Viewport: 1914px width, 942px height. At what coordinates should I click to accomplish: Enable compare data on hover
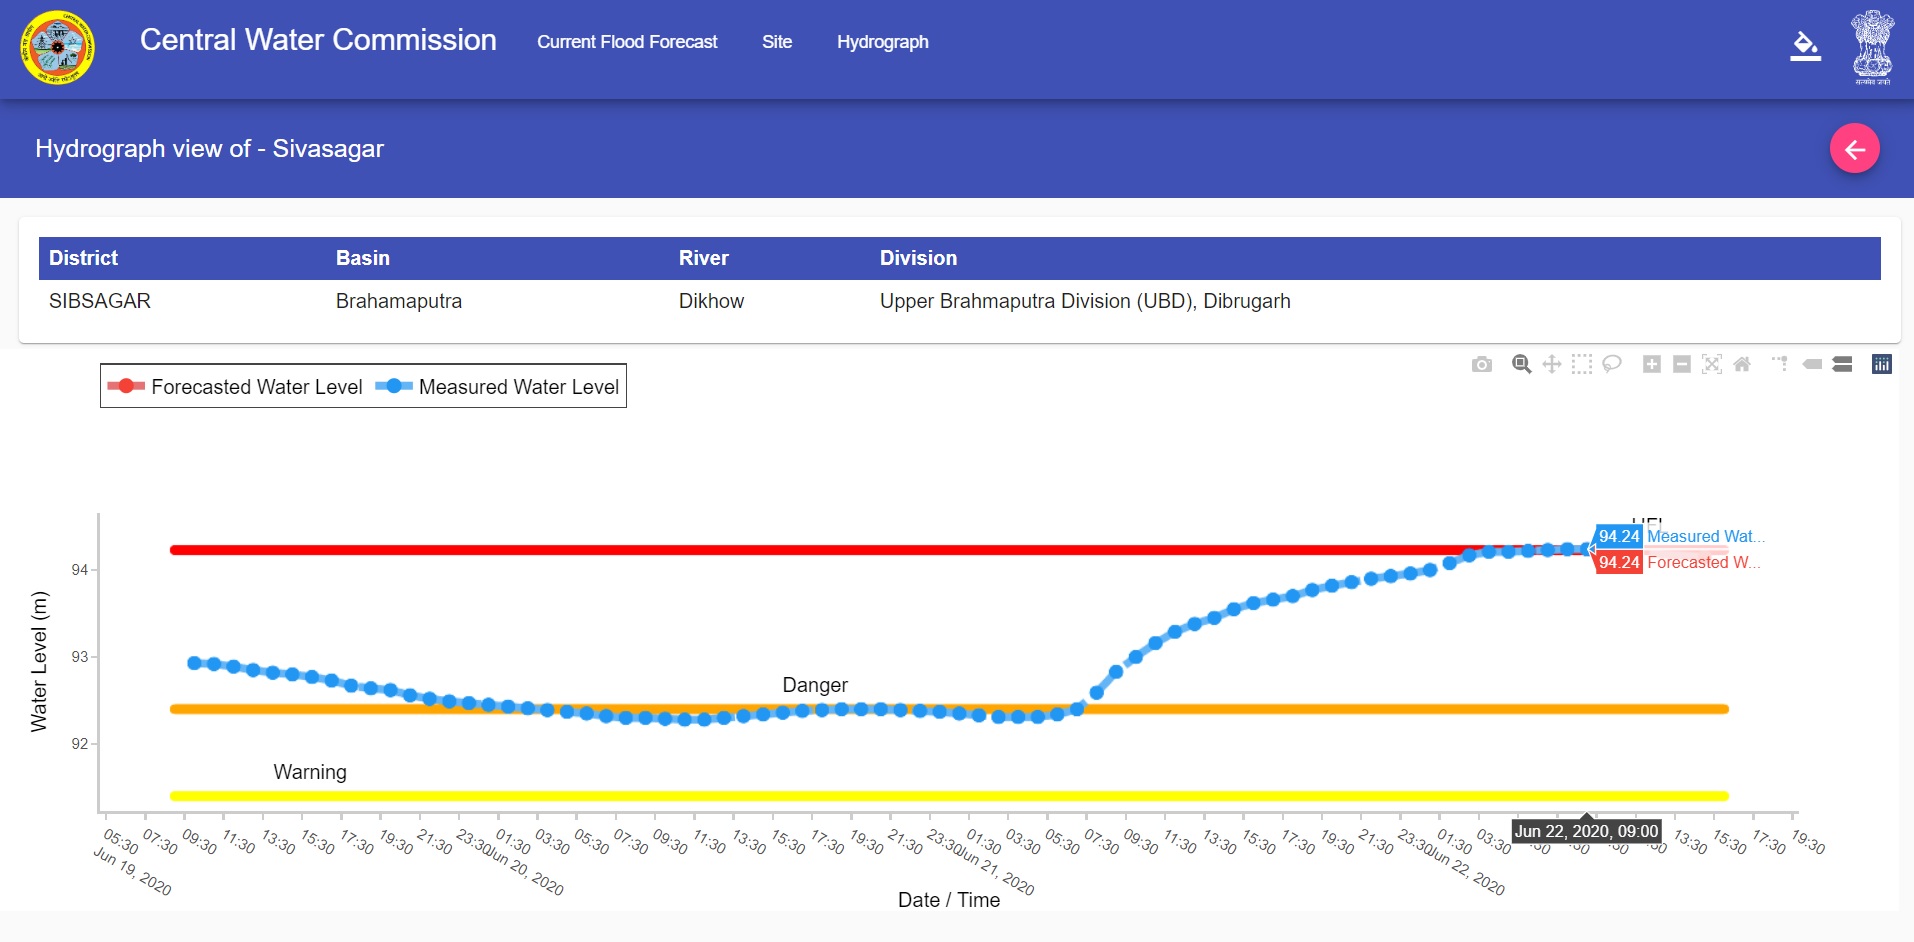pyautogui.click(x=1842, y=365)
